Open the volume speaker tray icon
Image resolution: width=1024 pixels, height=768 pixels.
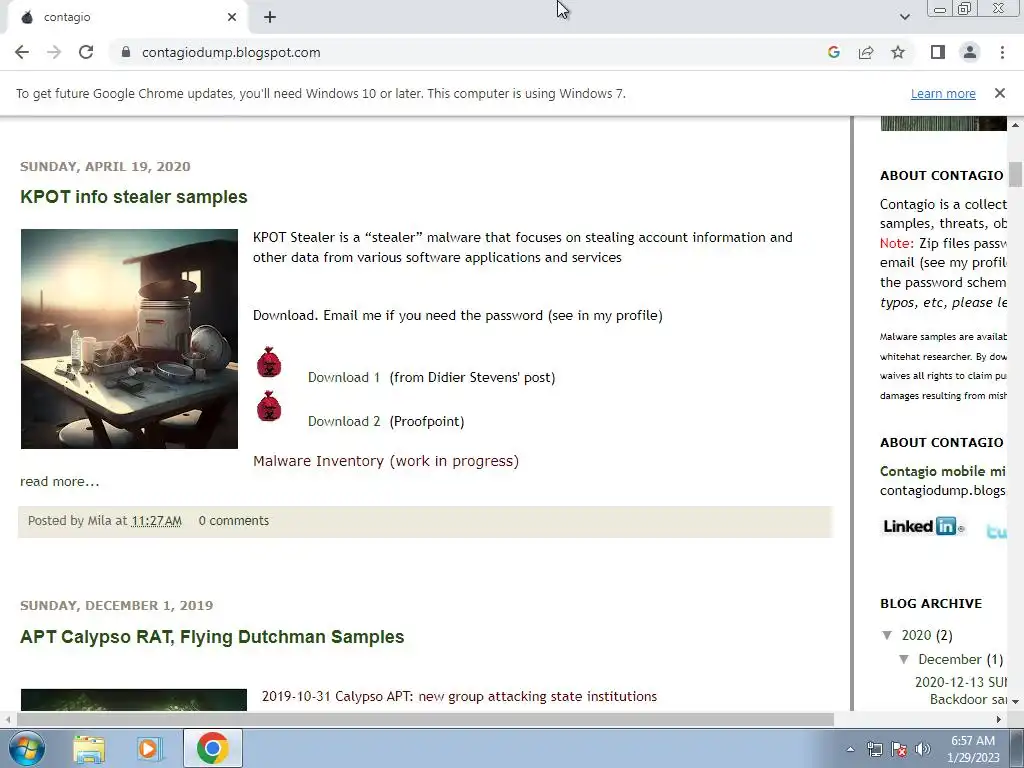[922, 749]
